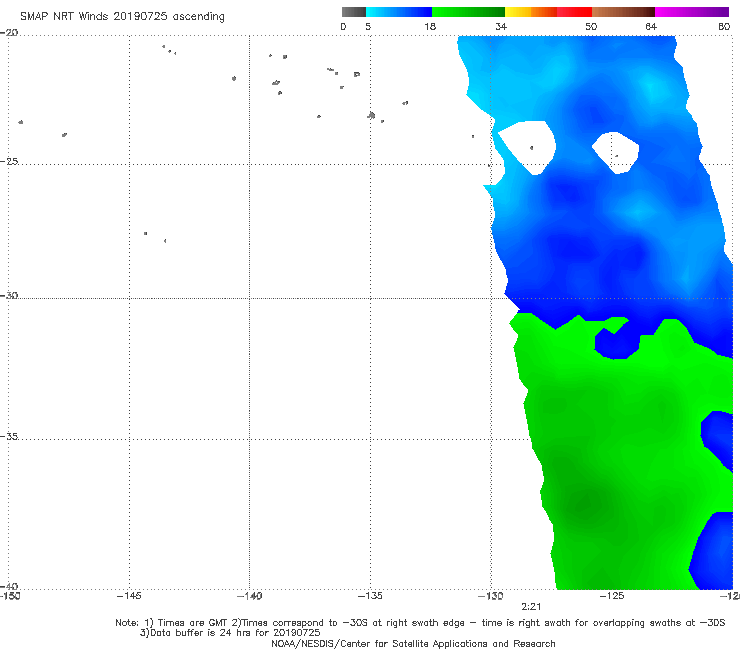Click the green 18-34 colorbar segment
Image resolution: width=740 pixels, height=650 pixels.
click(x=468, y=12)
